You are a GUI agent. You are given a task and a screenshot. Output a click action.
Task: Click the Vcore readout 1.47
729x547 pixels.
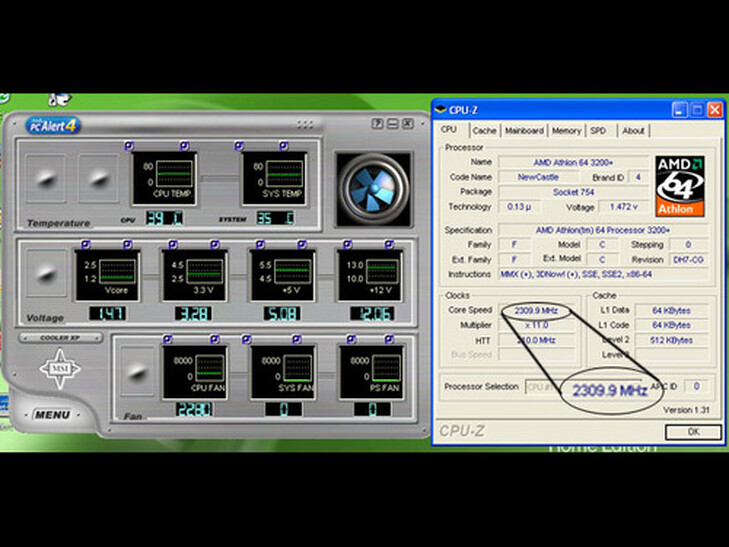click(107, 314)
